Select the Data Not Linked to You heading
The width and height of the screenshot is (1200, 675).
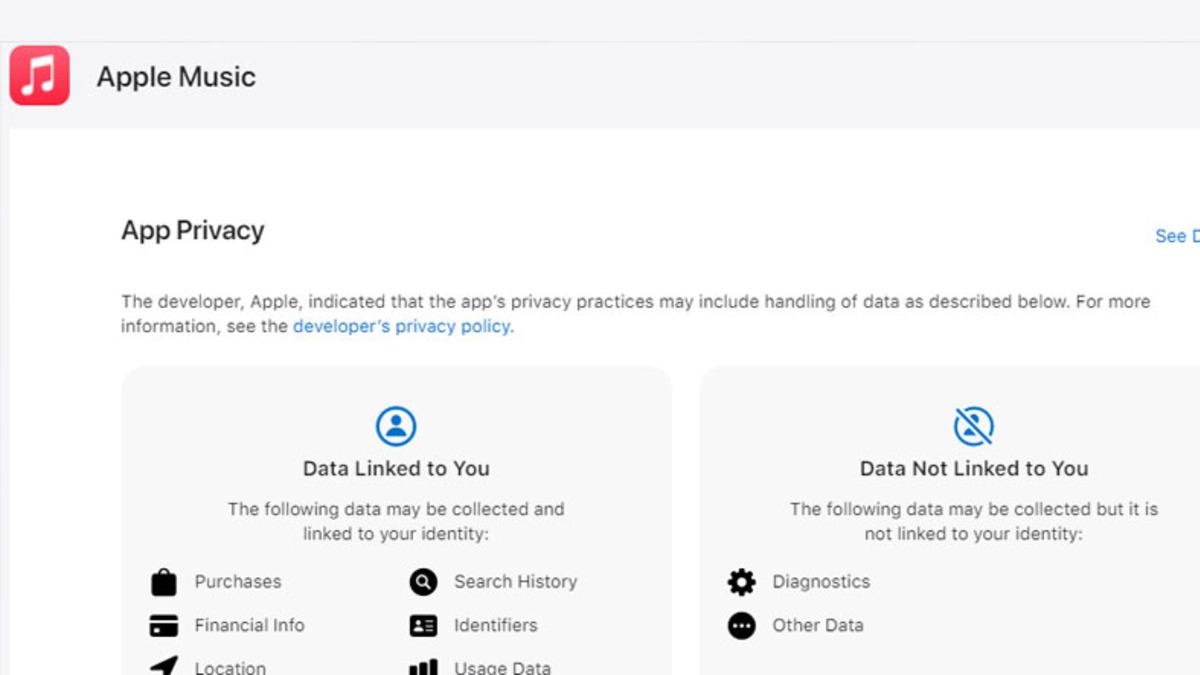[973, 468]
